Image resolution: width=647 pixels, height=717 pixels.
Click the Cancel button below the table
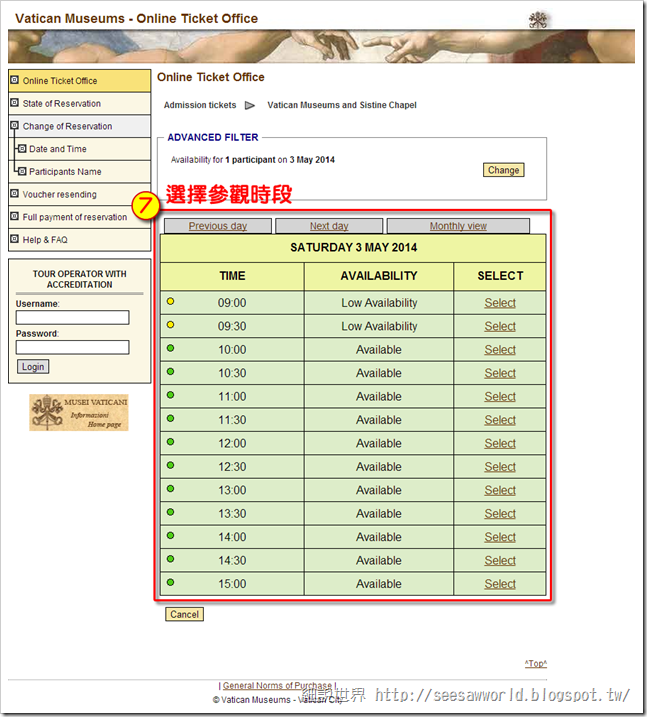(x=184, y=614)
